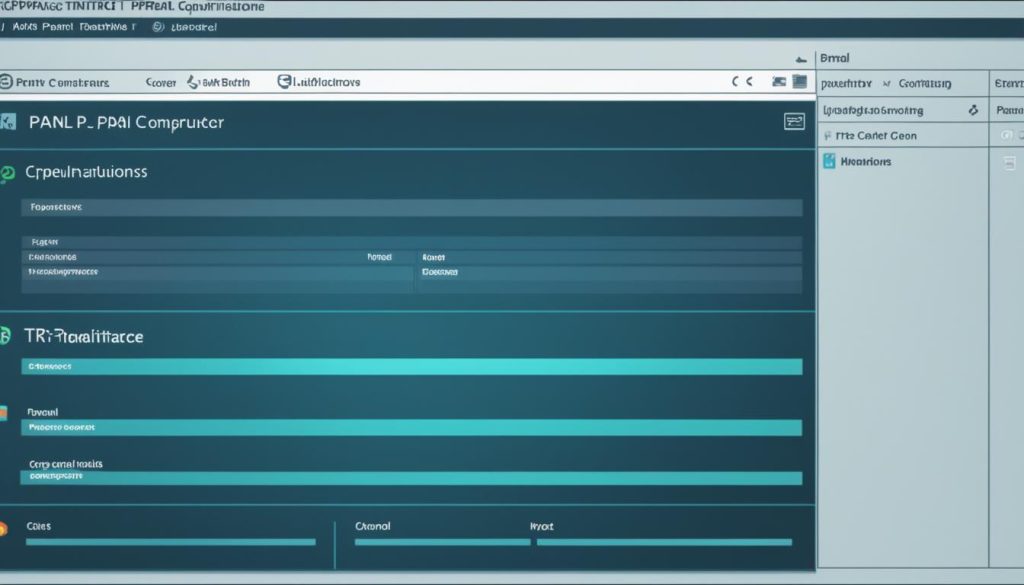Open the Tbestrivs menu

point(103,27)
